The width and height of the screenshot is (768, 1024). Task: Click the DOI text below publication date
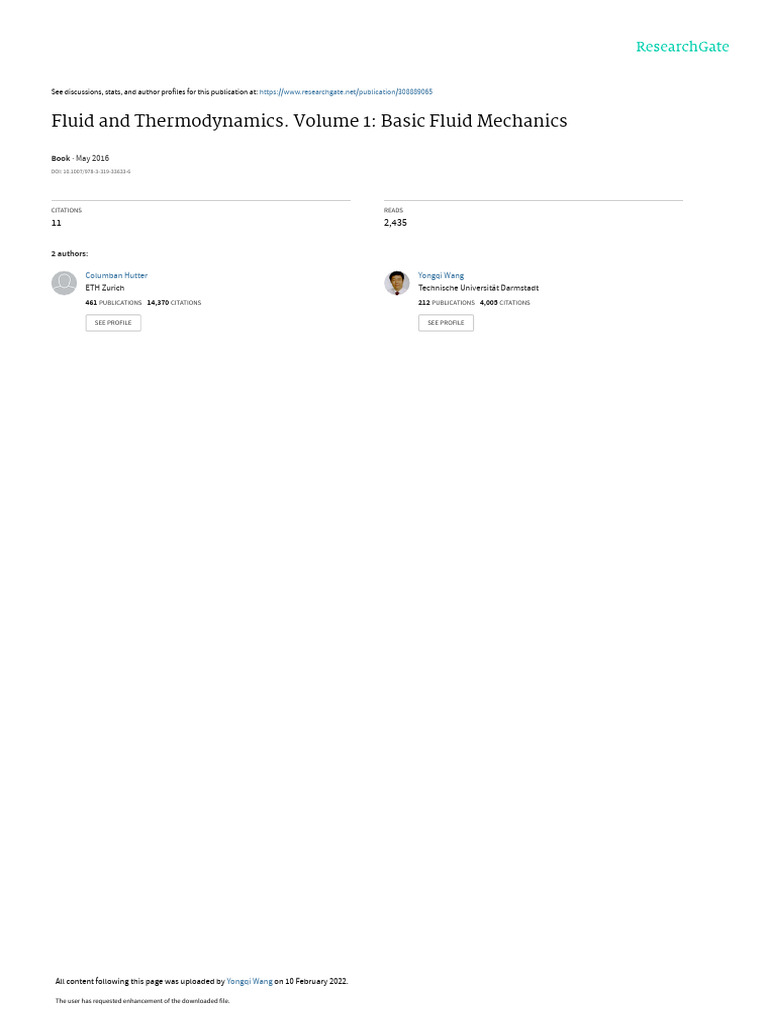pyautogui.click(x=91, y=172)
